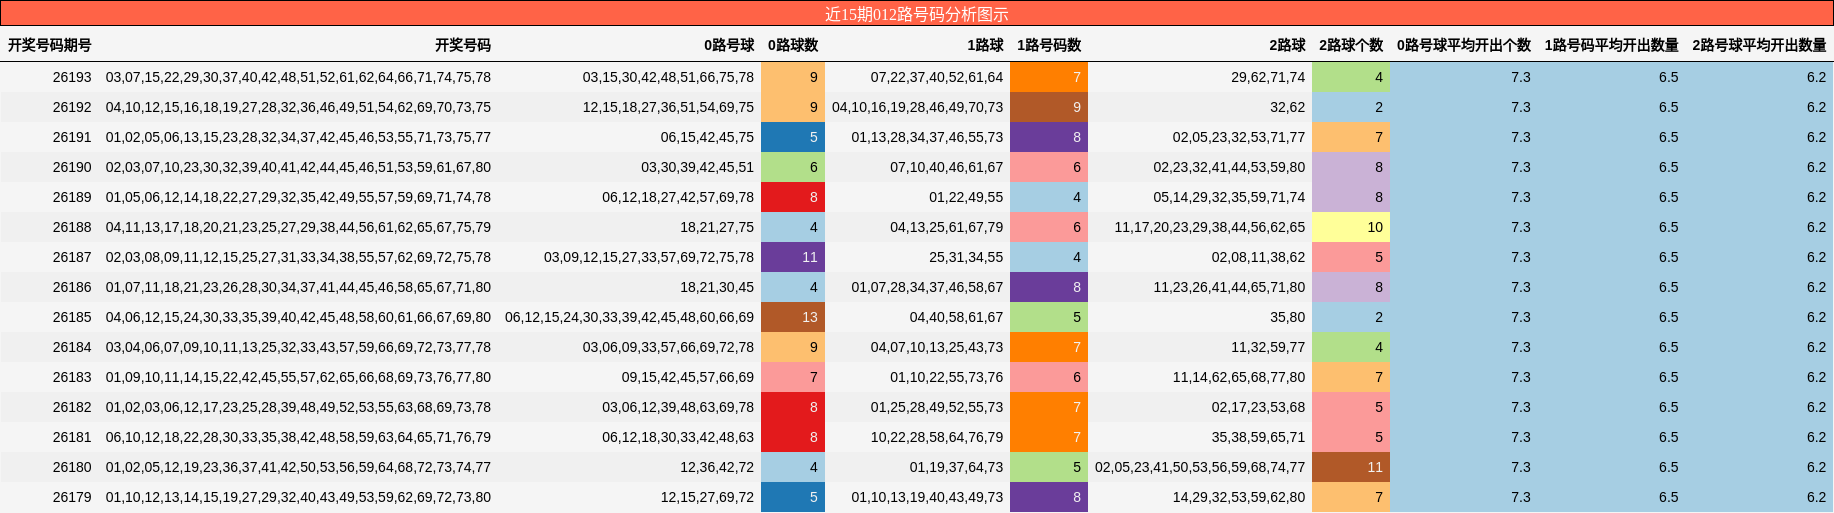
Task: Click the 2路球 cell 35,38,59,65,71
Action: 1258,437
